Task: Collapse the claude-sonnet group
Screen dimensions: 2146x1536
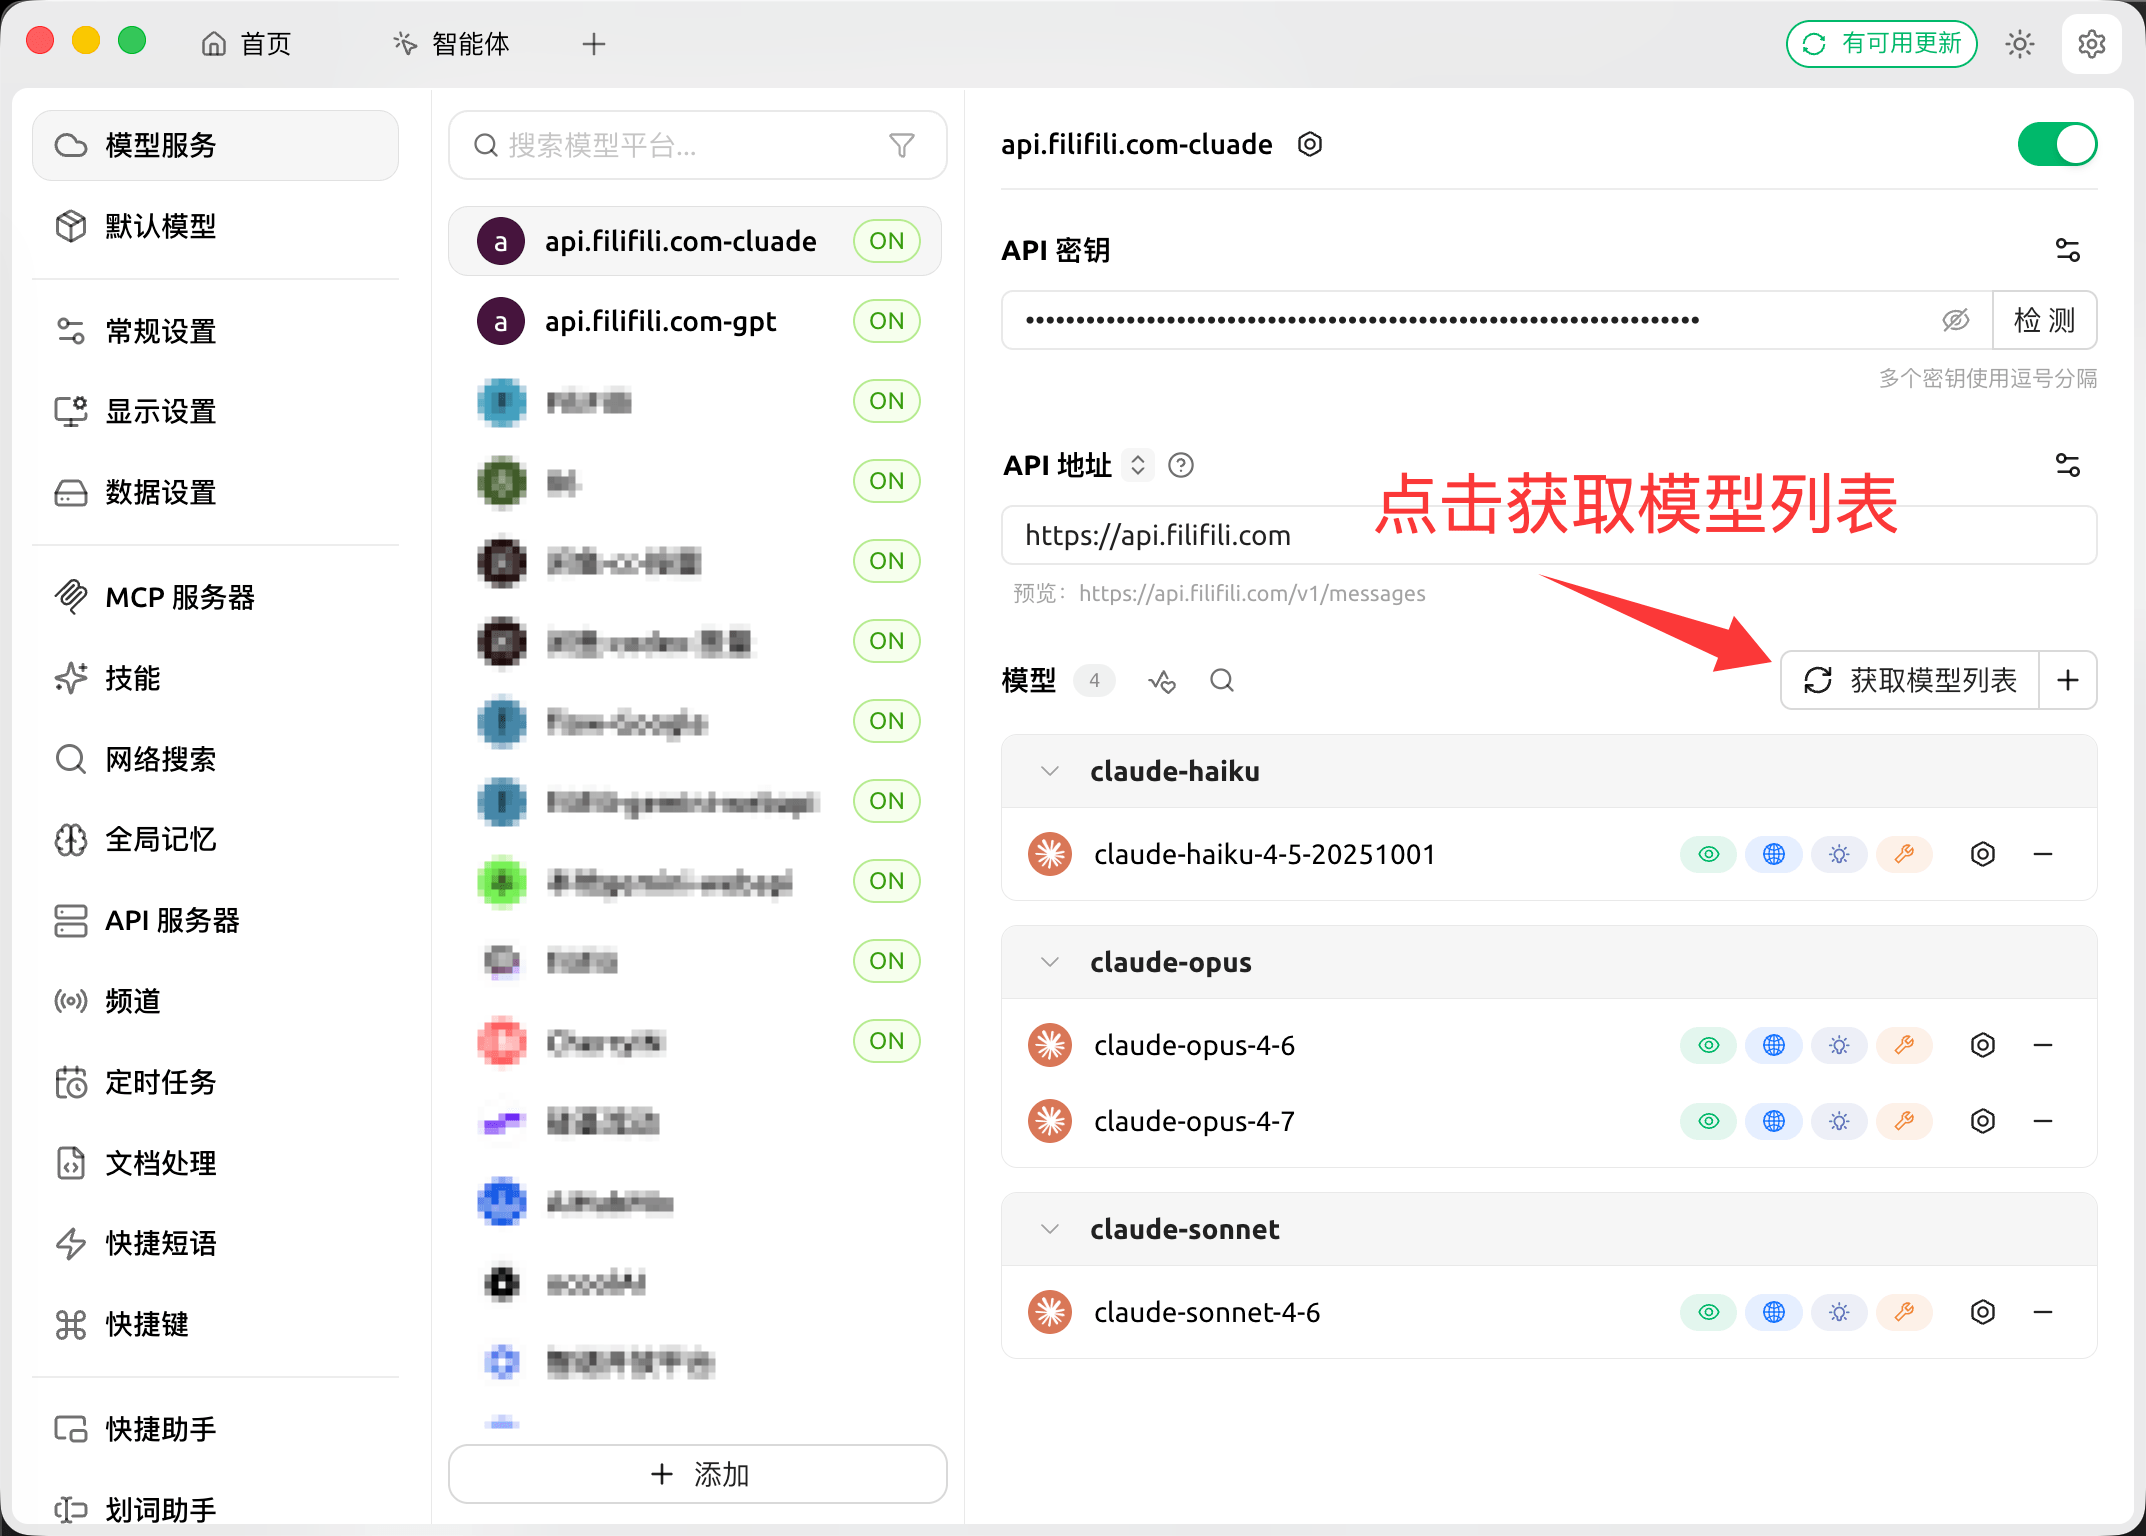Action: coord(1050,1229)
